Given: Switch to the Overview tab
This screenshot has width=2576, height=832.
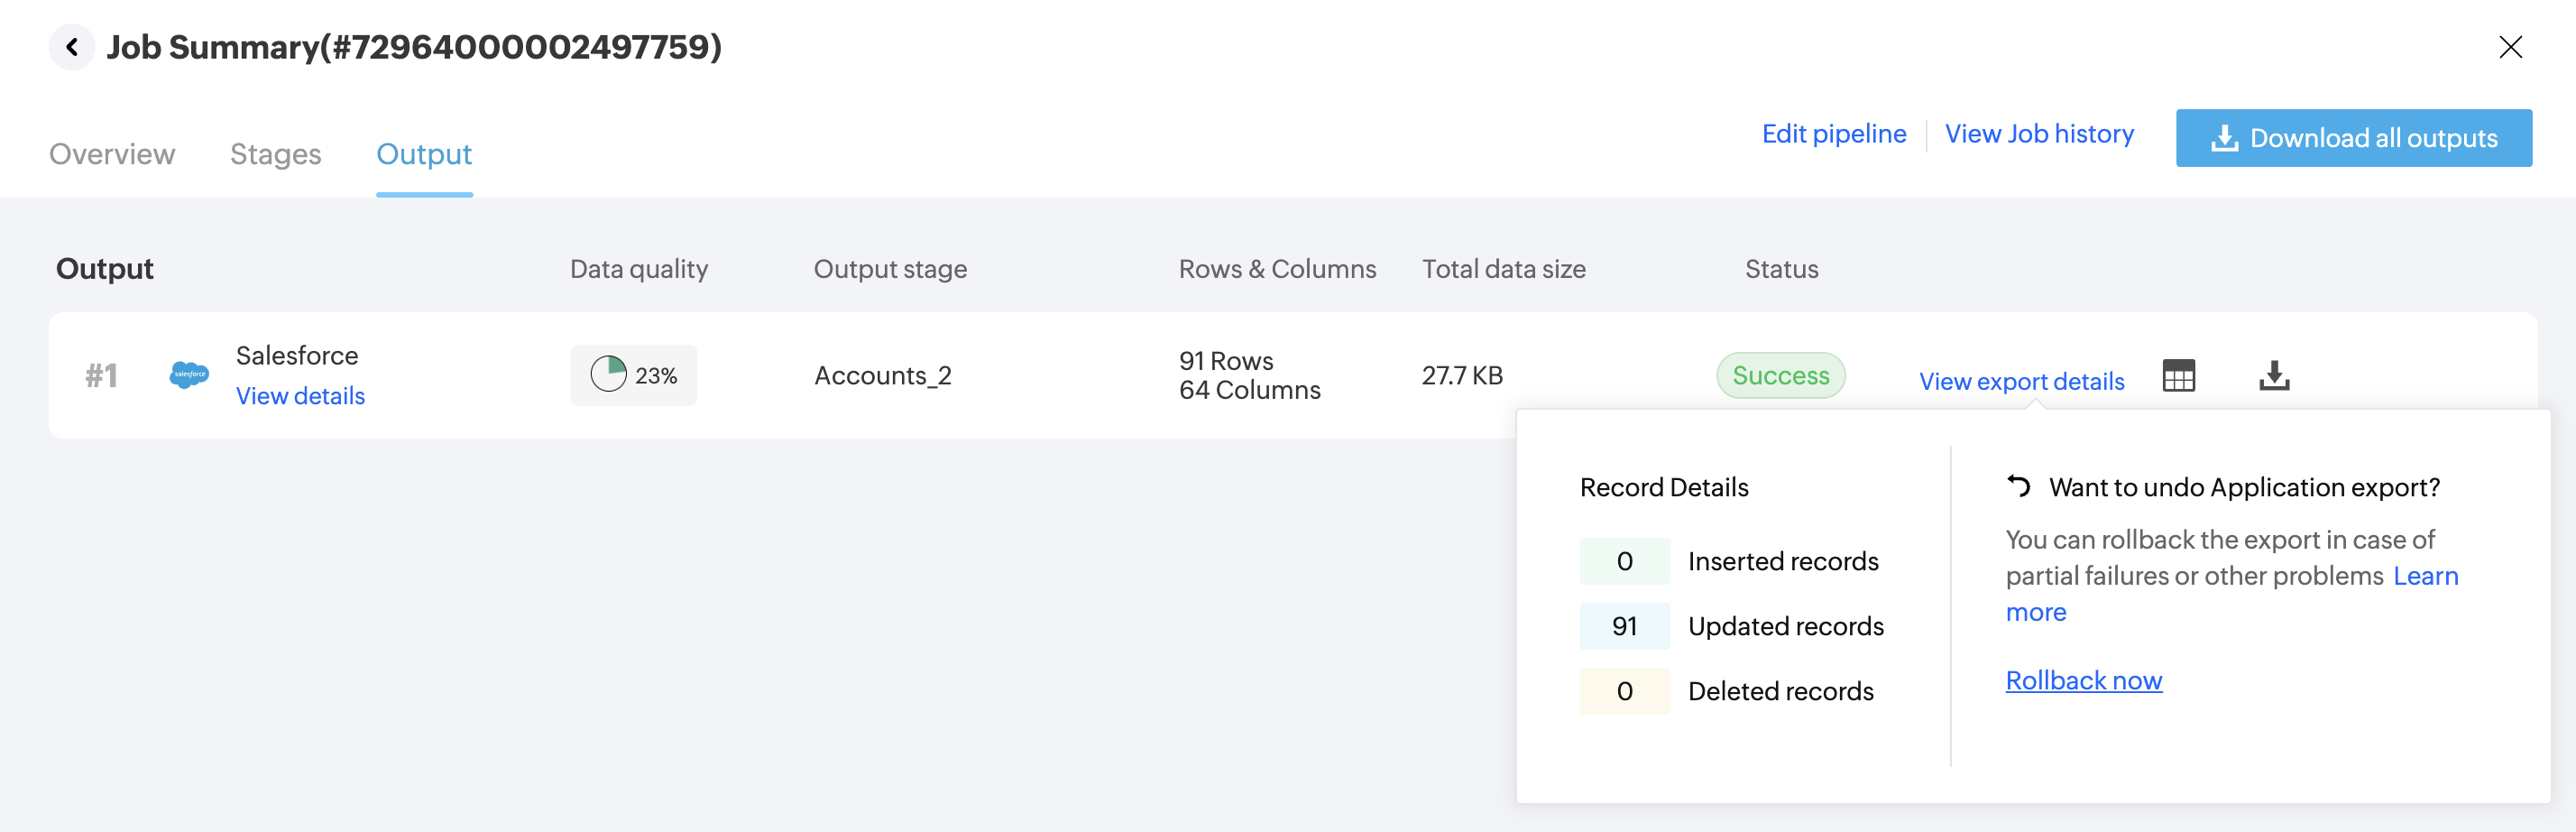Looking at the screenshot, I should pyautogui.click(x=112, y=154).
